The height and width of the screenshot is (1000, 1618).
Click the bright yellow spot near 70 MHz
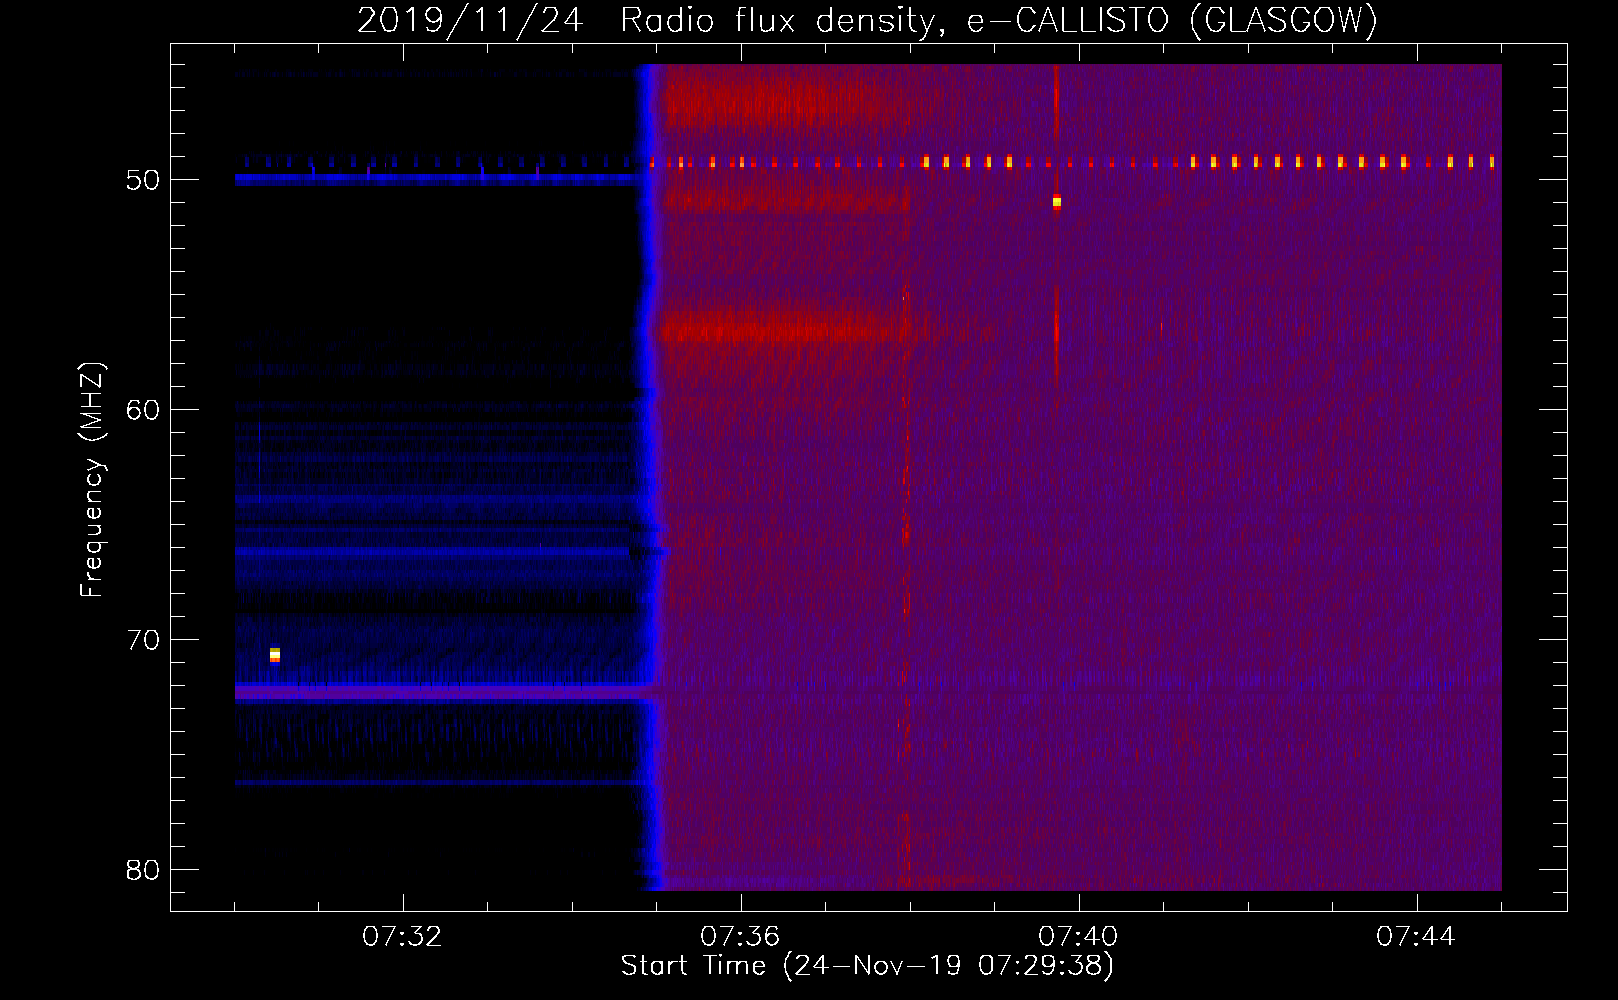pyautogui.click(x=275, y=655)
